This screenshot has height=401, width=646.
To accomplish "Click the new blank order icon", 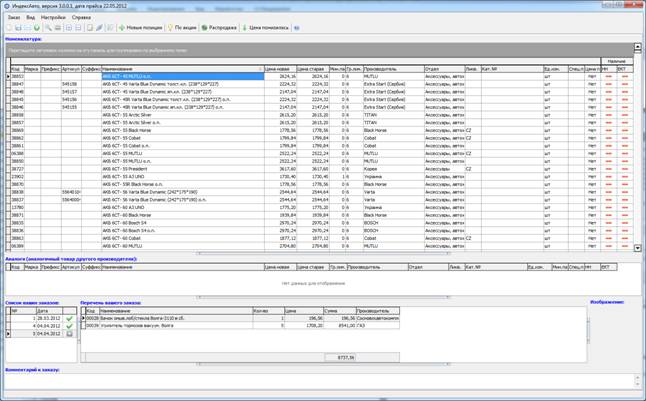I will pyautogui.click(x=9, y=28).
